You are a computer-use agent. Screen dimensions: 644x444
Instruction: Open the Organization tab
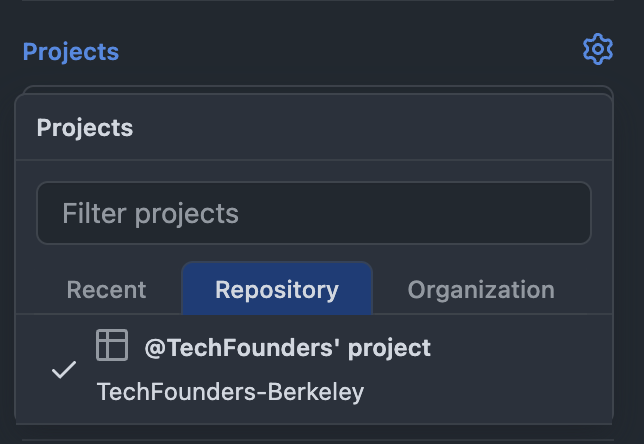[x=481, y=290]
